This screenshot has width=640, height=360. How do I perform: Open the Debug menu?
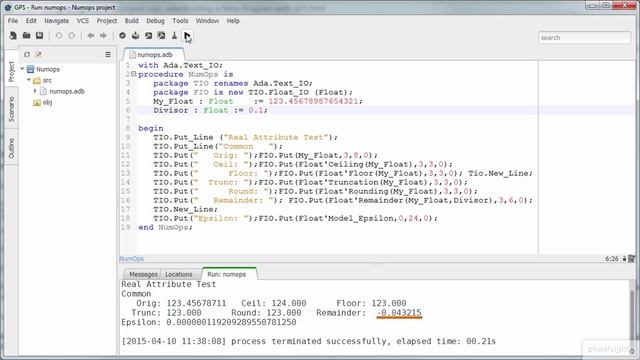pos(156,21)
